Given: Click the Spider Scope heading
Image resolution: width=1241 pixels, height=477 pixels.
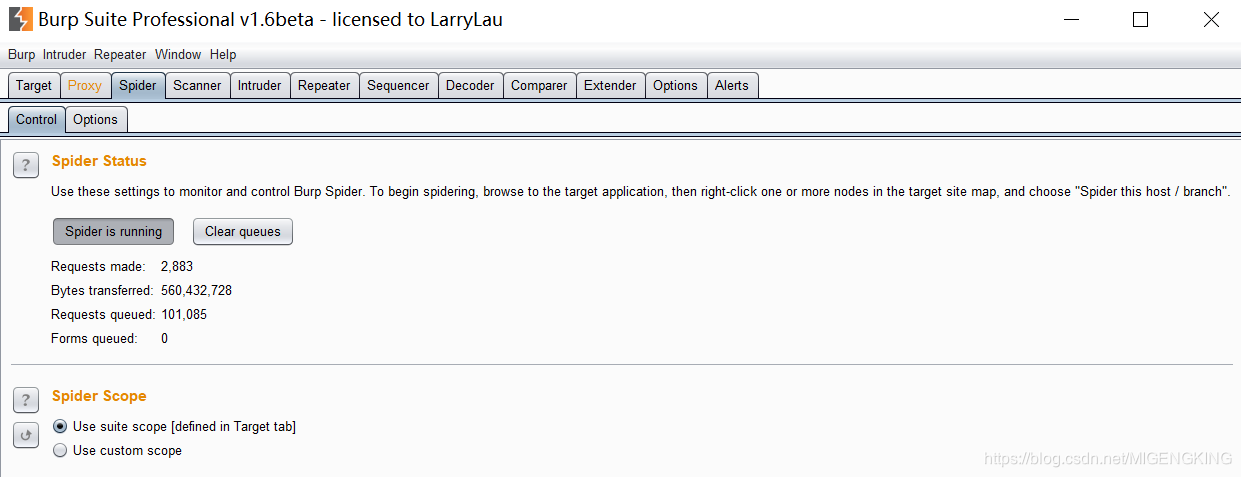Looking at the screenshot, I should coord(99,396).
